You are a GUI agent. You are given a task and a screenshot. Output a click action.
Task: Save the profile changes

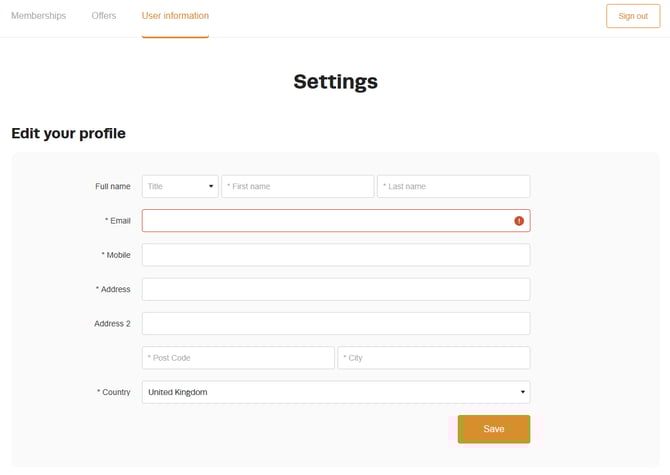(494, 429)
